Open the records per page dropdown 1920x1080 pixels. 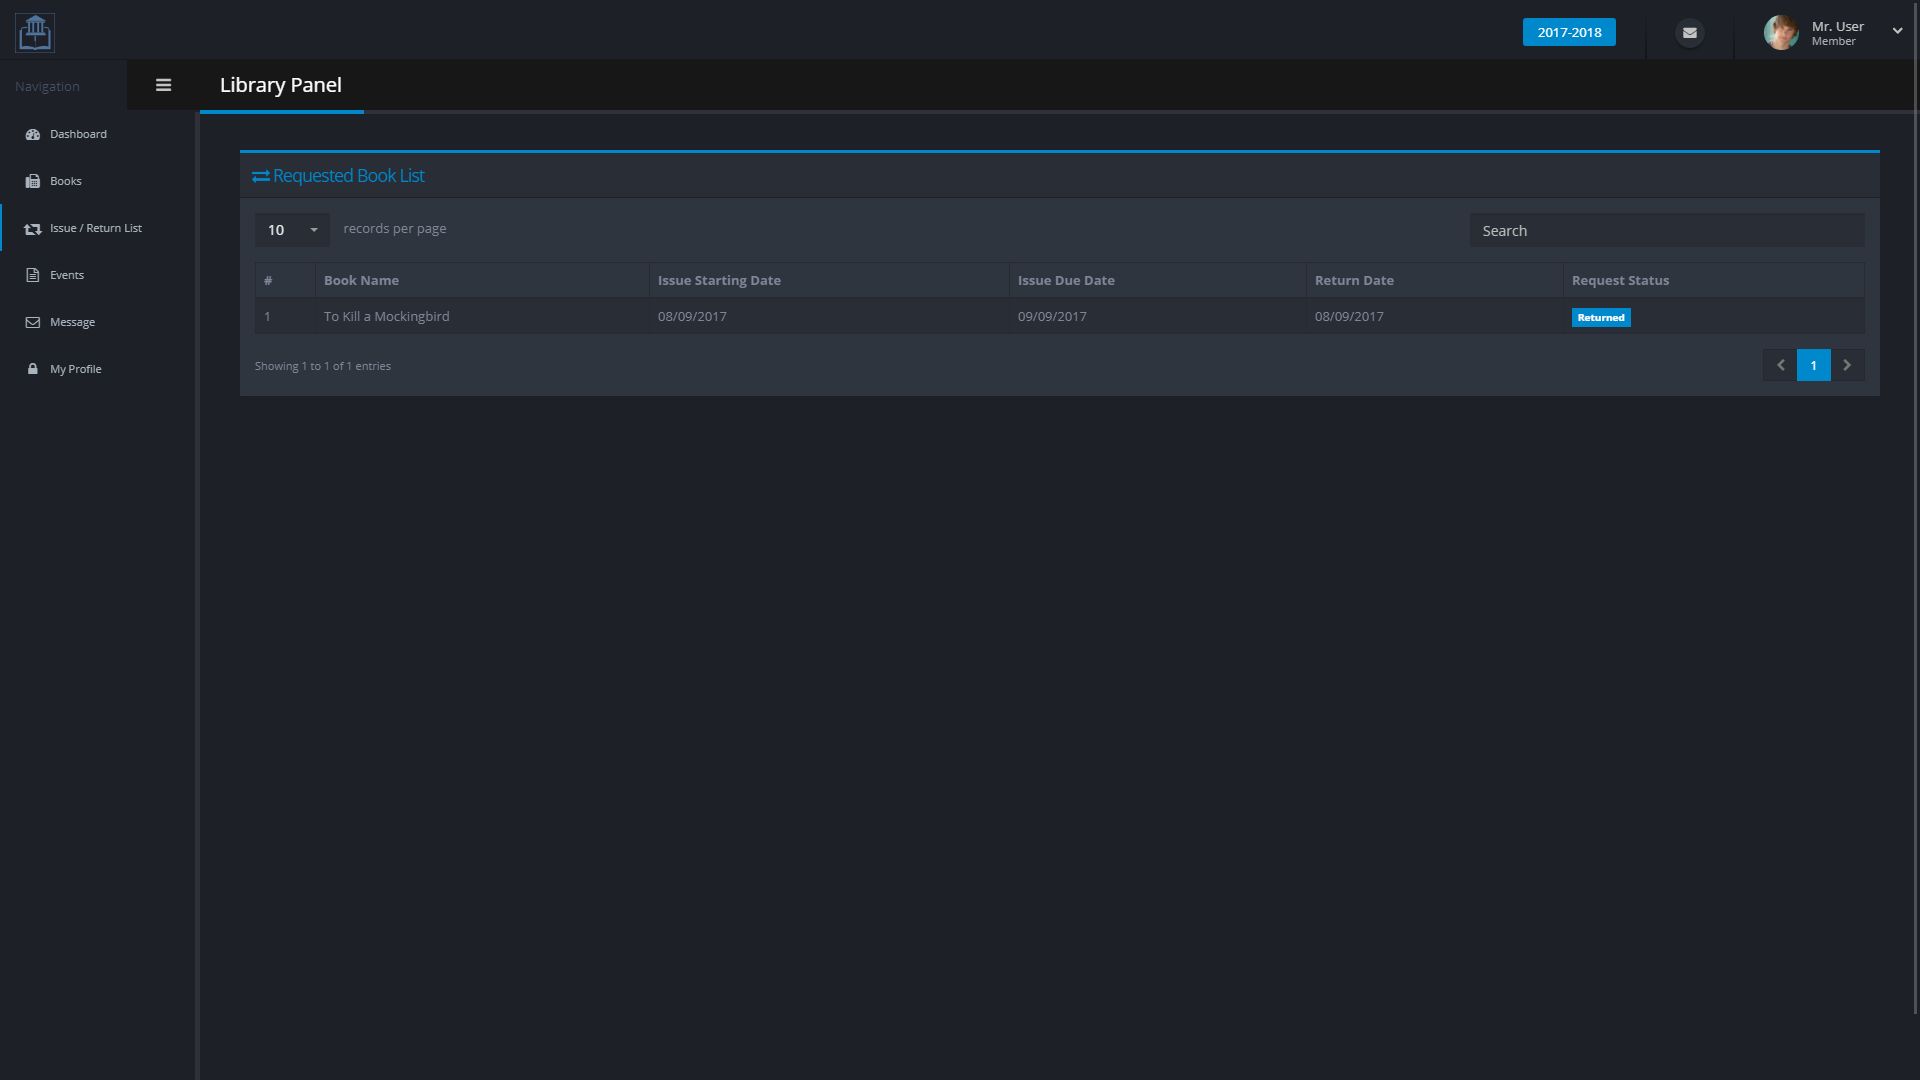(291, 230)
